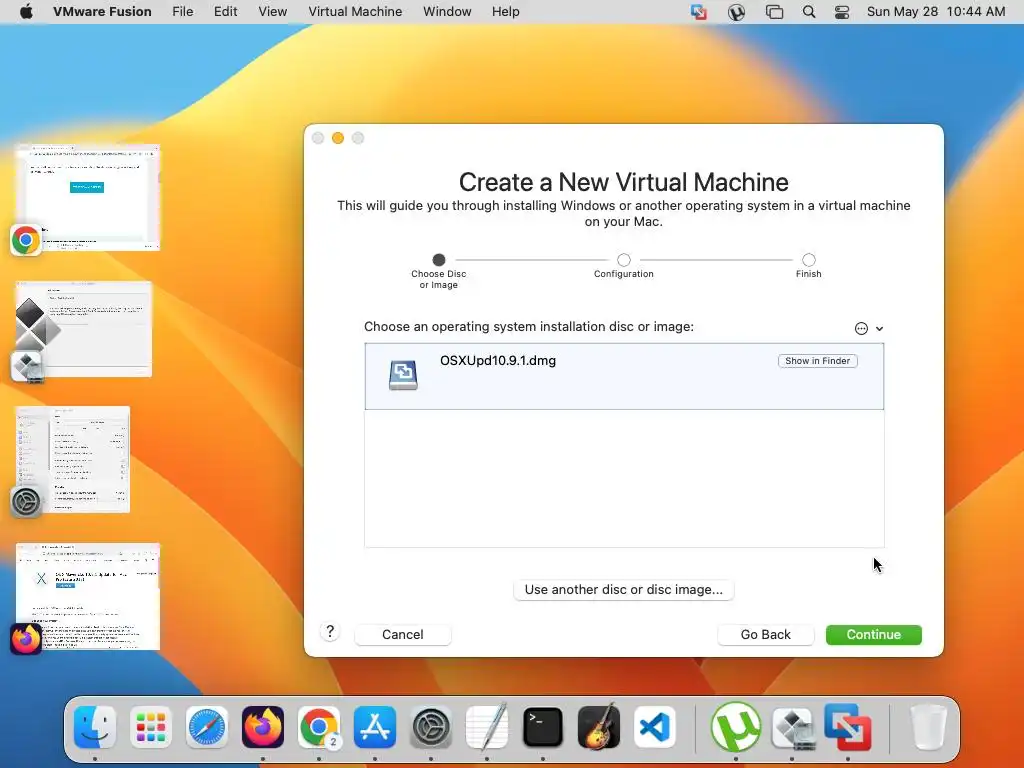This screenshot has width=1024, height=768.
Task: Open Boot Camp Assistant from the Dock
Action: (x=792, y=728)
